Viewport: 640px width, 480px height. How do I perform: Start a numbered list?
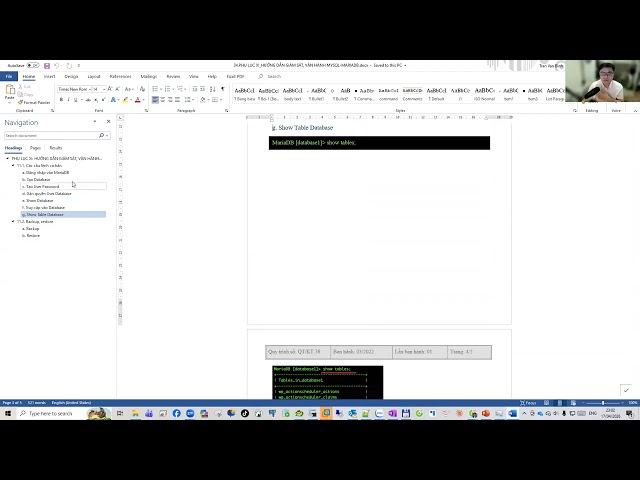click(x=167, y=89)
